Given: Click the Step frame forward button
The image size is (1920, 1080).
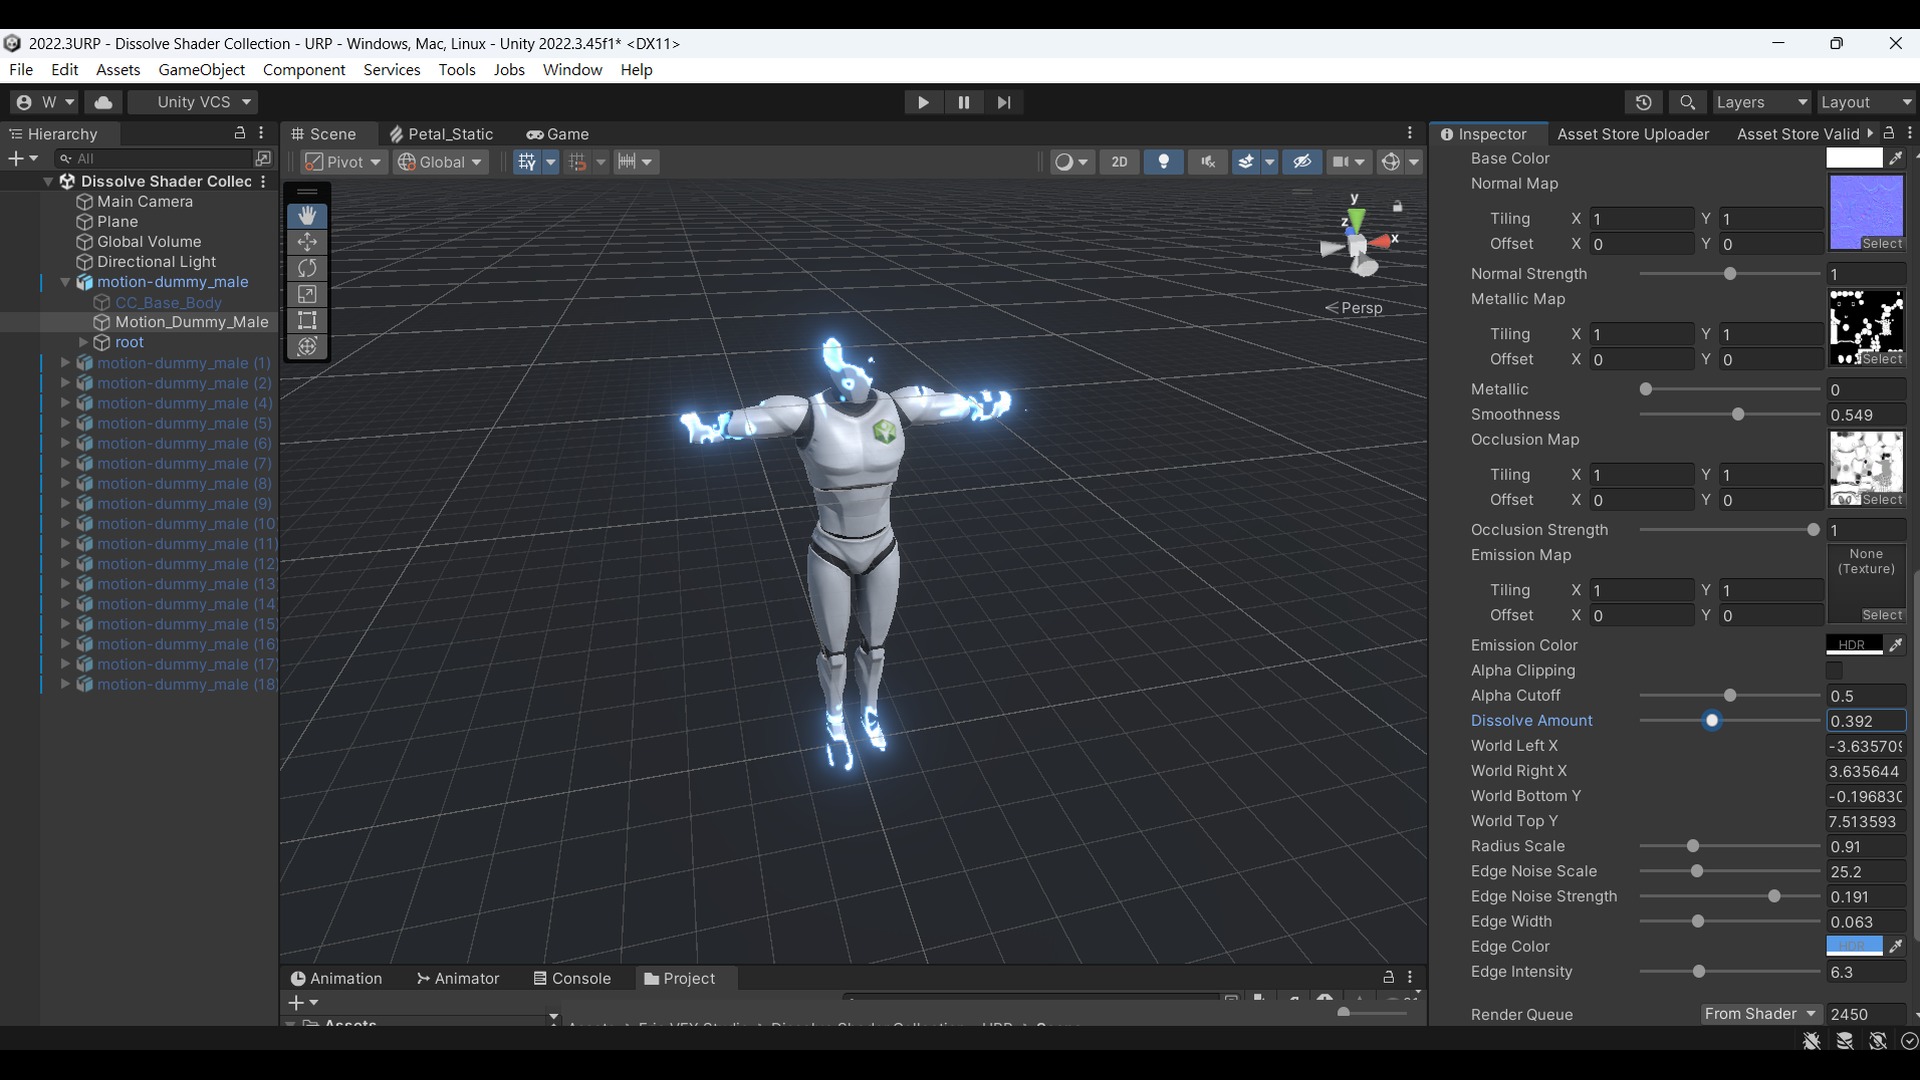Looking at the screenshot, I should point(1003,102).
